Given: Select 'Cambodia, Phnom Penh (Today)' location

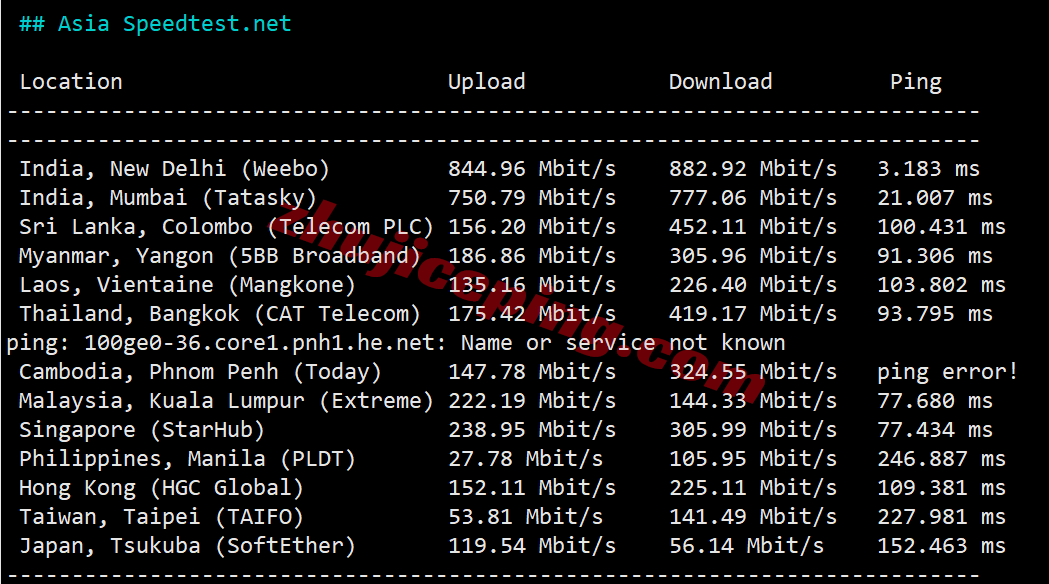Looking at the screenshot, I should pos(201,372).
